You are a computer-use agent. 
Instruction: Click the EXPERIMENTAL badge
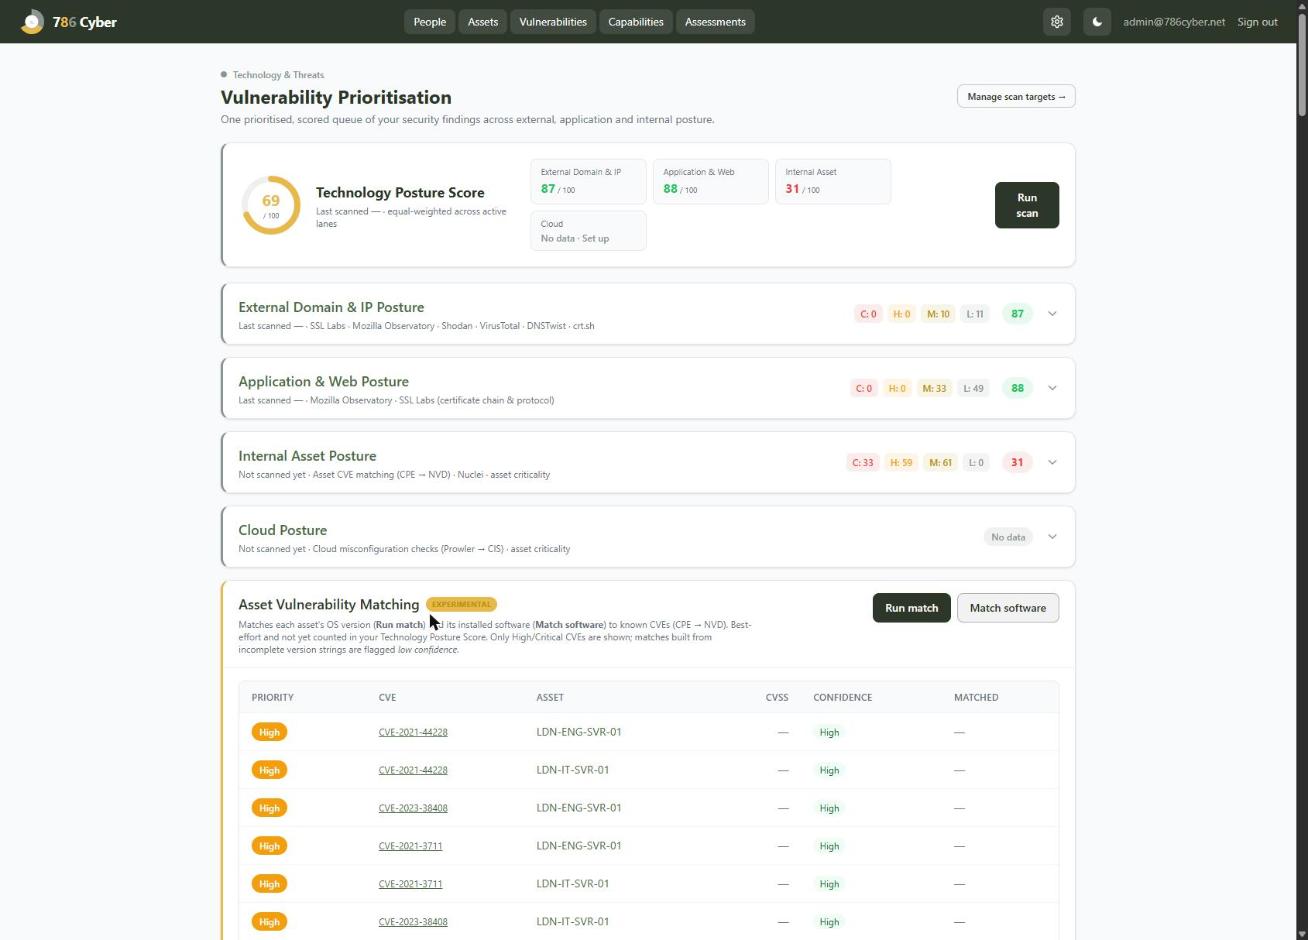point(461,604)
